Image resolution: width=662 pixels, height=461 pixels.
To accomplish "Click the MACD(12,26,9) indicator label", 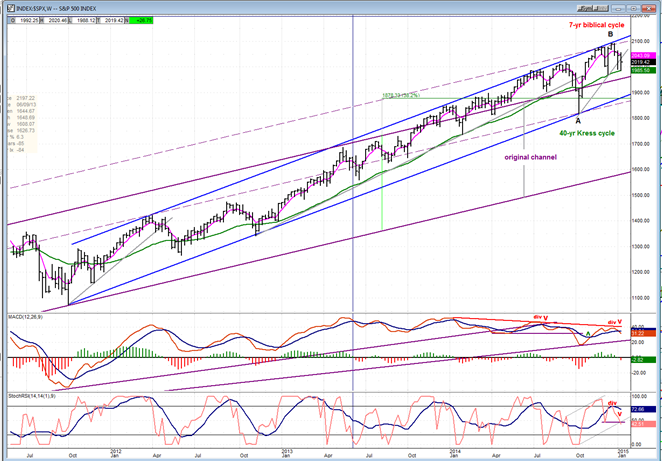I will click(x=25, y=317).
